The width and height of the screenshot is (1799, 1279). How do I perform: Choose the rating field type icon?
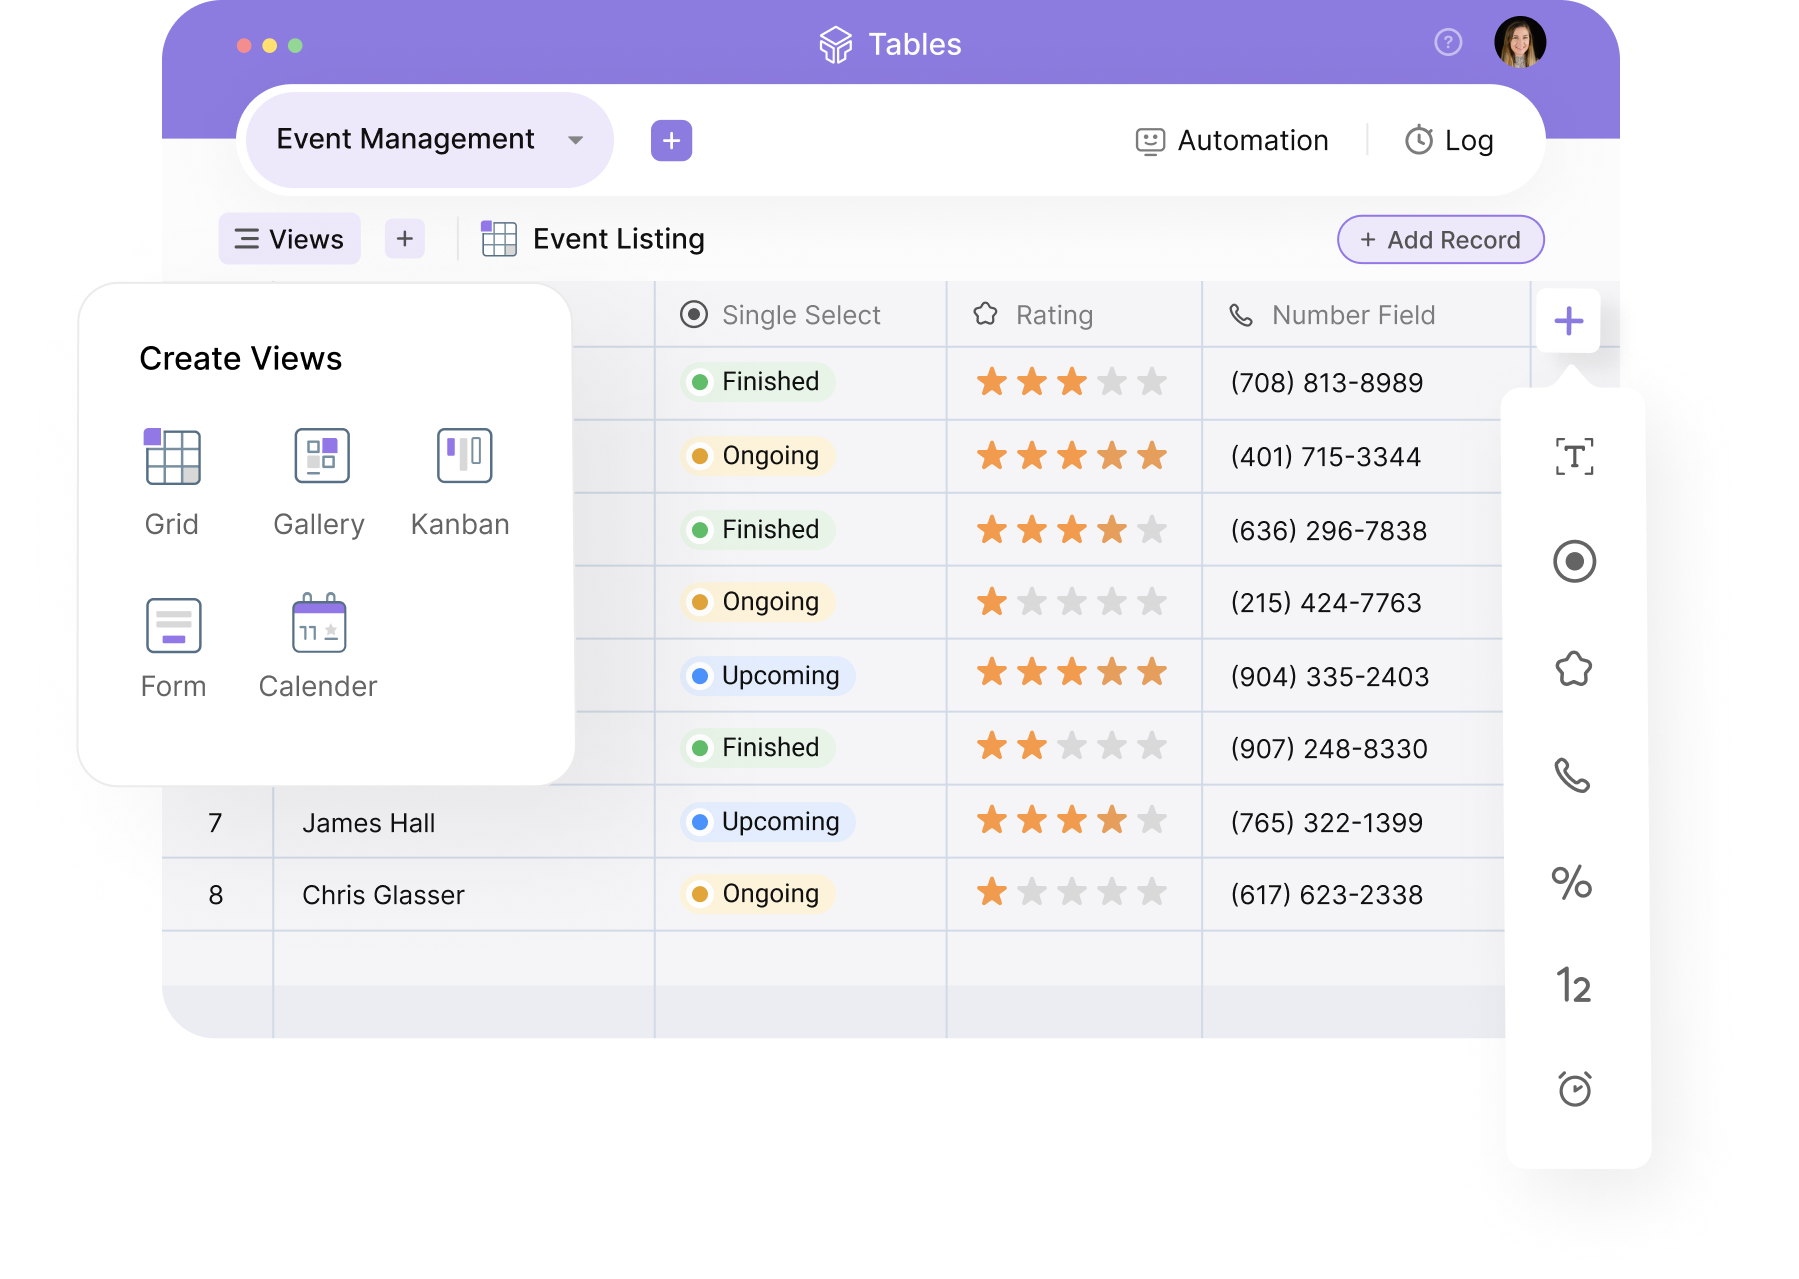point(1574,668)
